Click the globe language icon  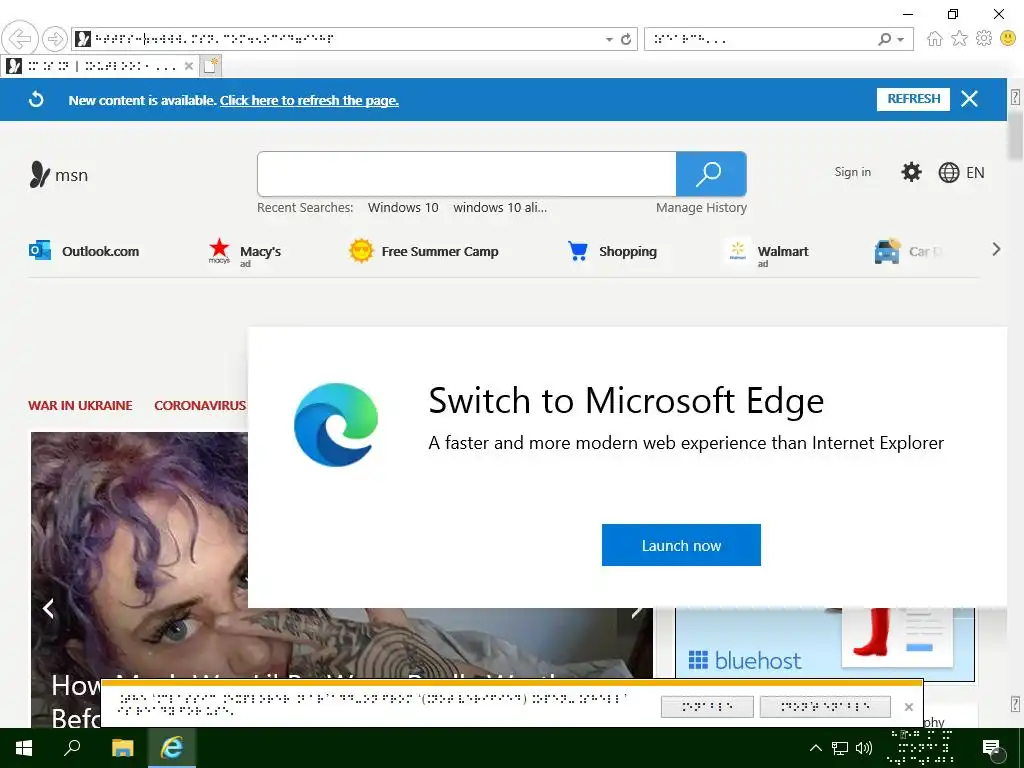(x=948, y=172)
